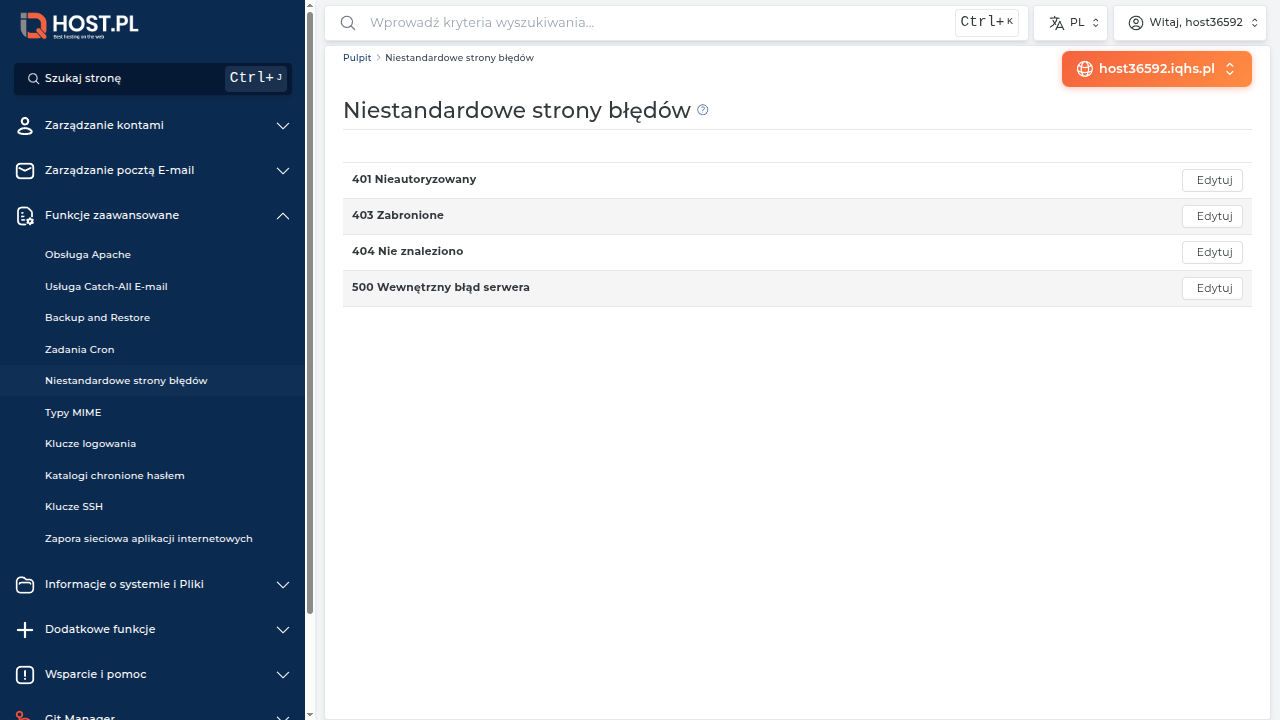Click the Niestandardowe strony błędów breadcrumb text
The image size is (1280, 720).
click(459, 58)
